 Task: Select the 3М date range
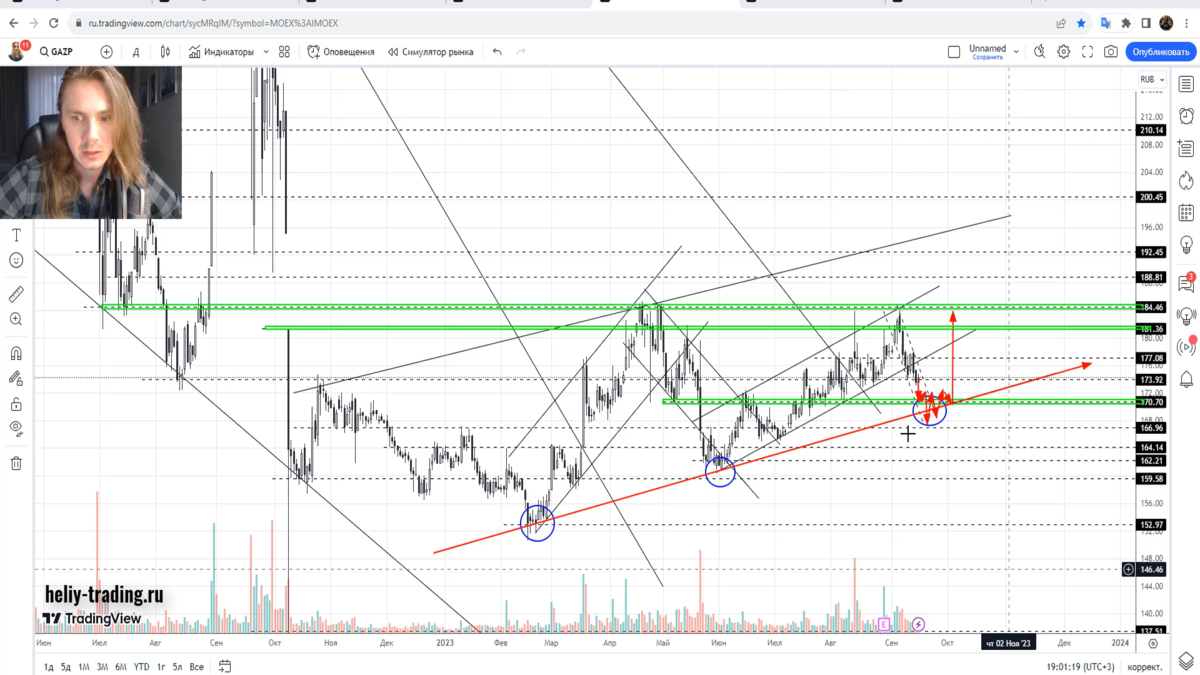[x=102, y=667]
